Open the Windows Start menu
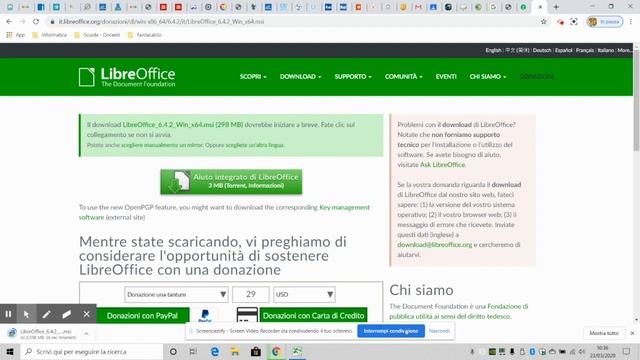Viewport: 640px width, 360px height. [10, 351]
